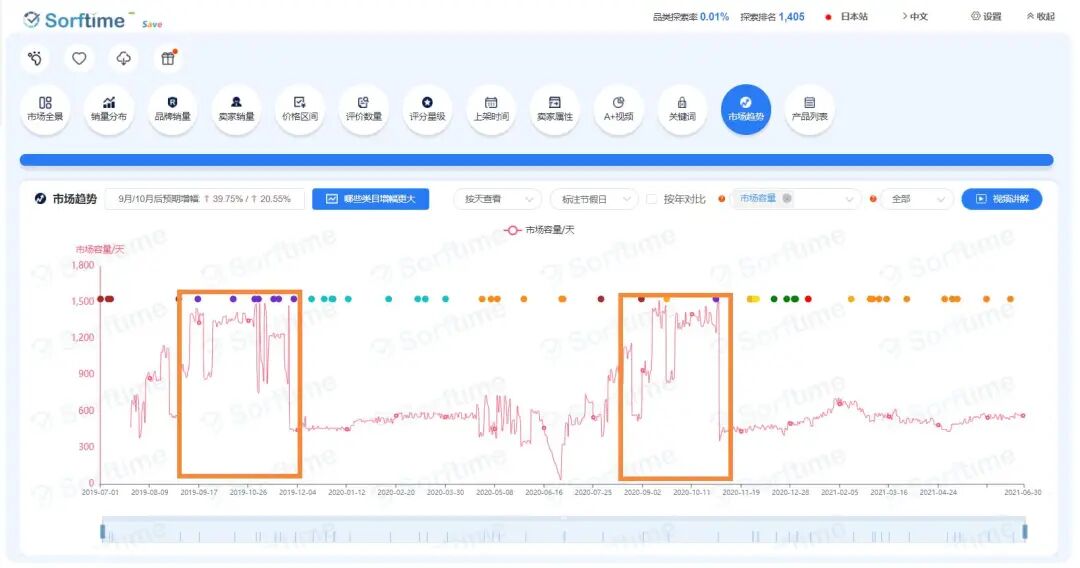Click x-axis date 2020-01-12
Viewport: 1080px width, 568px height.
pos(346,492)
